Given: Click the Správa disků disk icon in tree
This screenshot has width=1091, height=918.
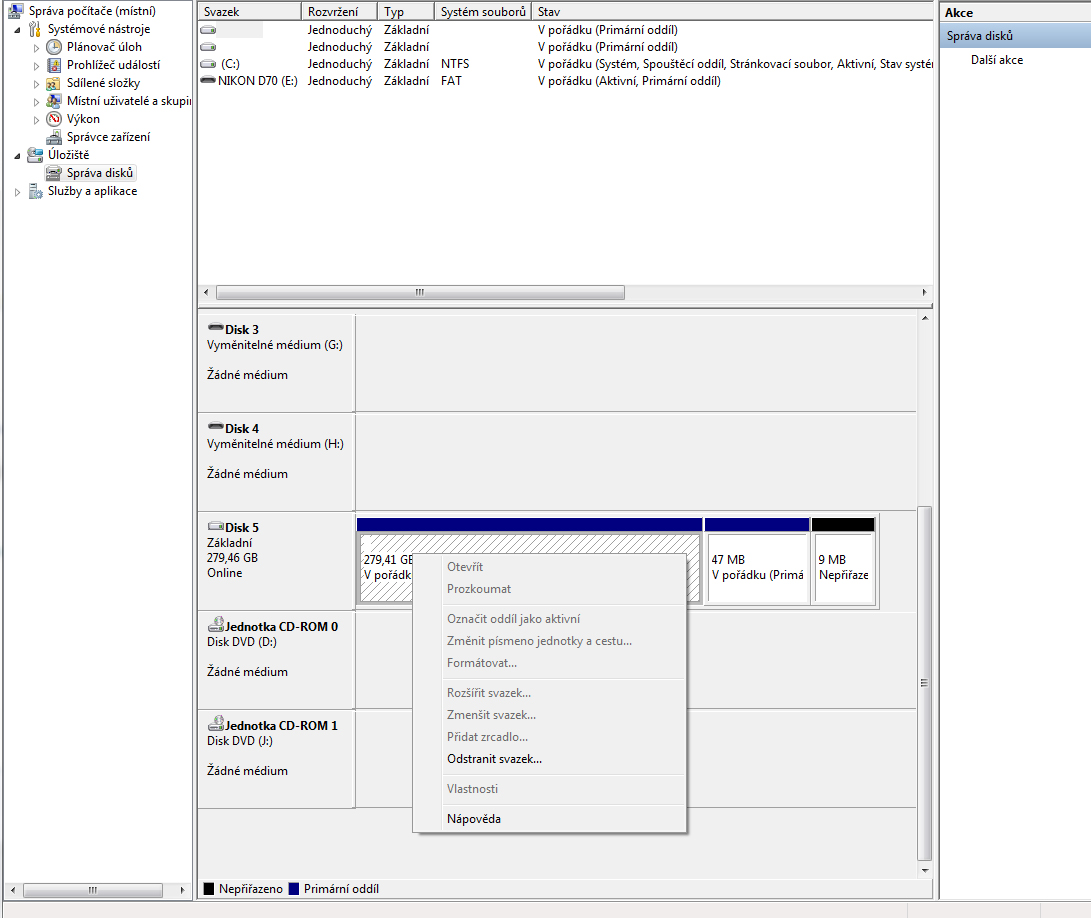Looking at the screenshot, I should pyautogui.click(x=54, y=173).
